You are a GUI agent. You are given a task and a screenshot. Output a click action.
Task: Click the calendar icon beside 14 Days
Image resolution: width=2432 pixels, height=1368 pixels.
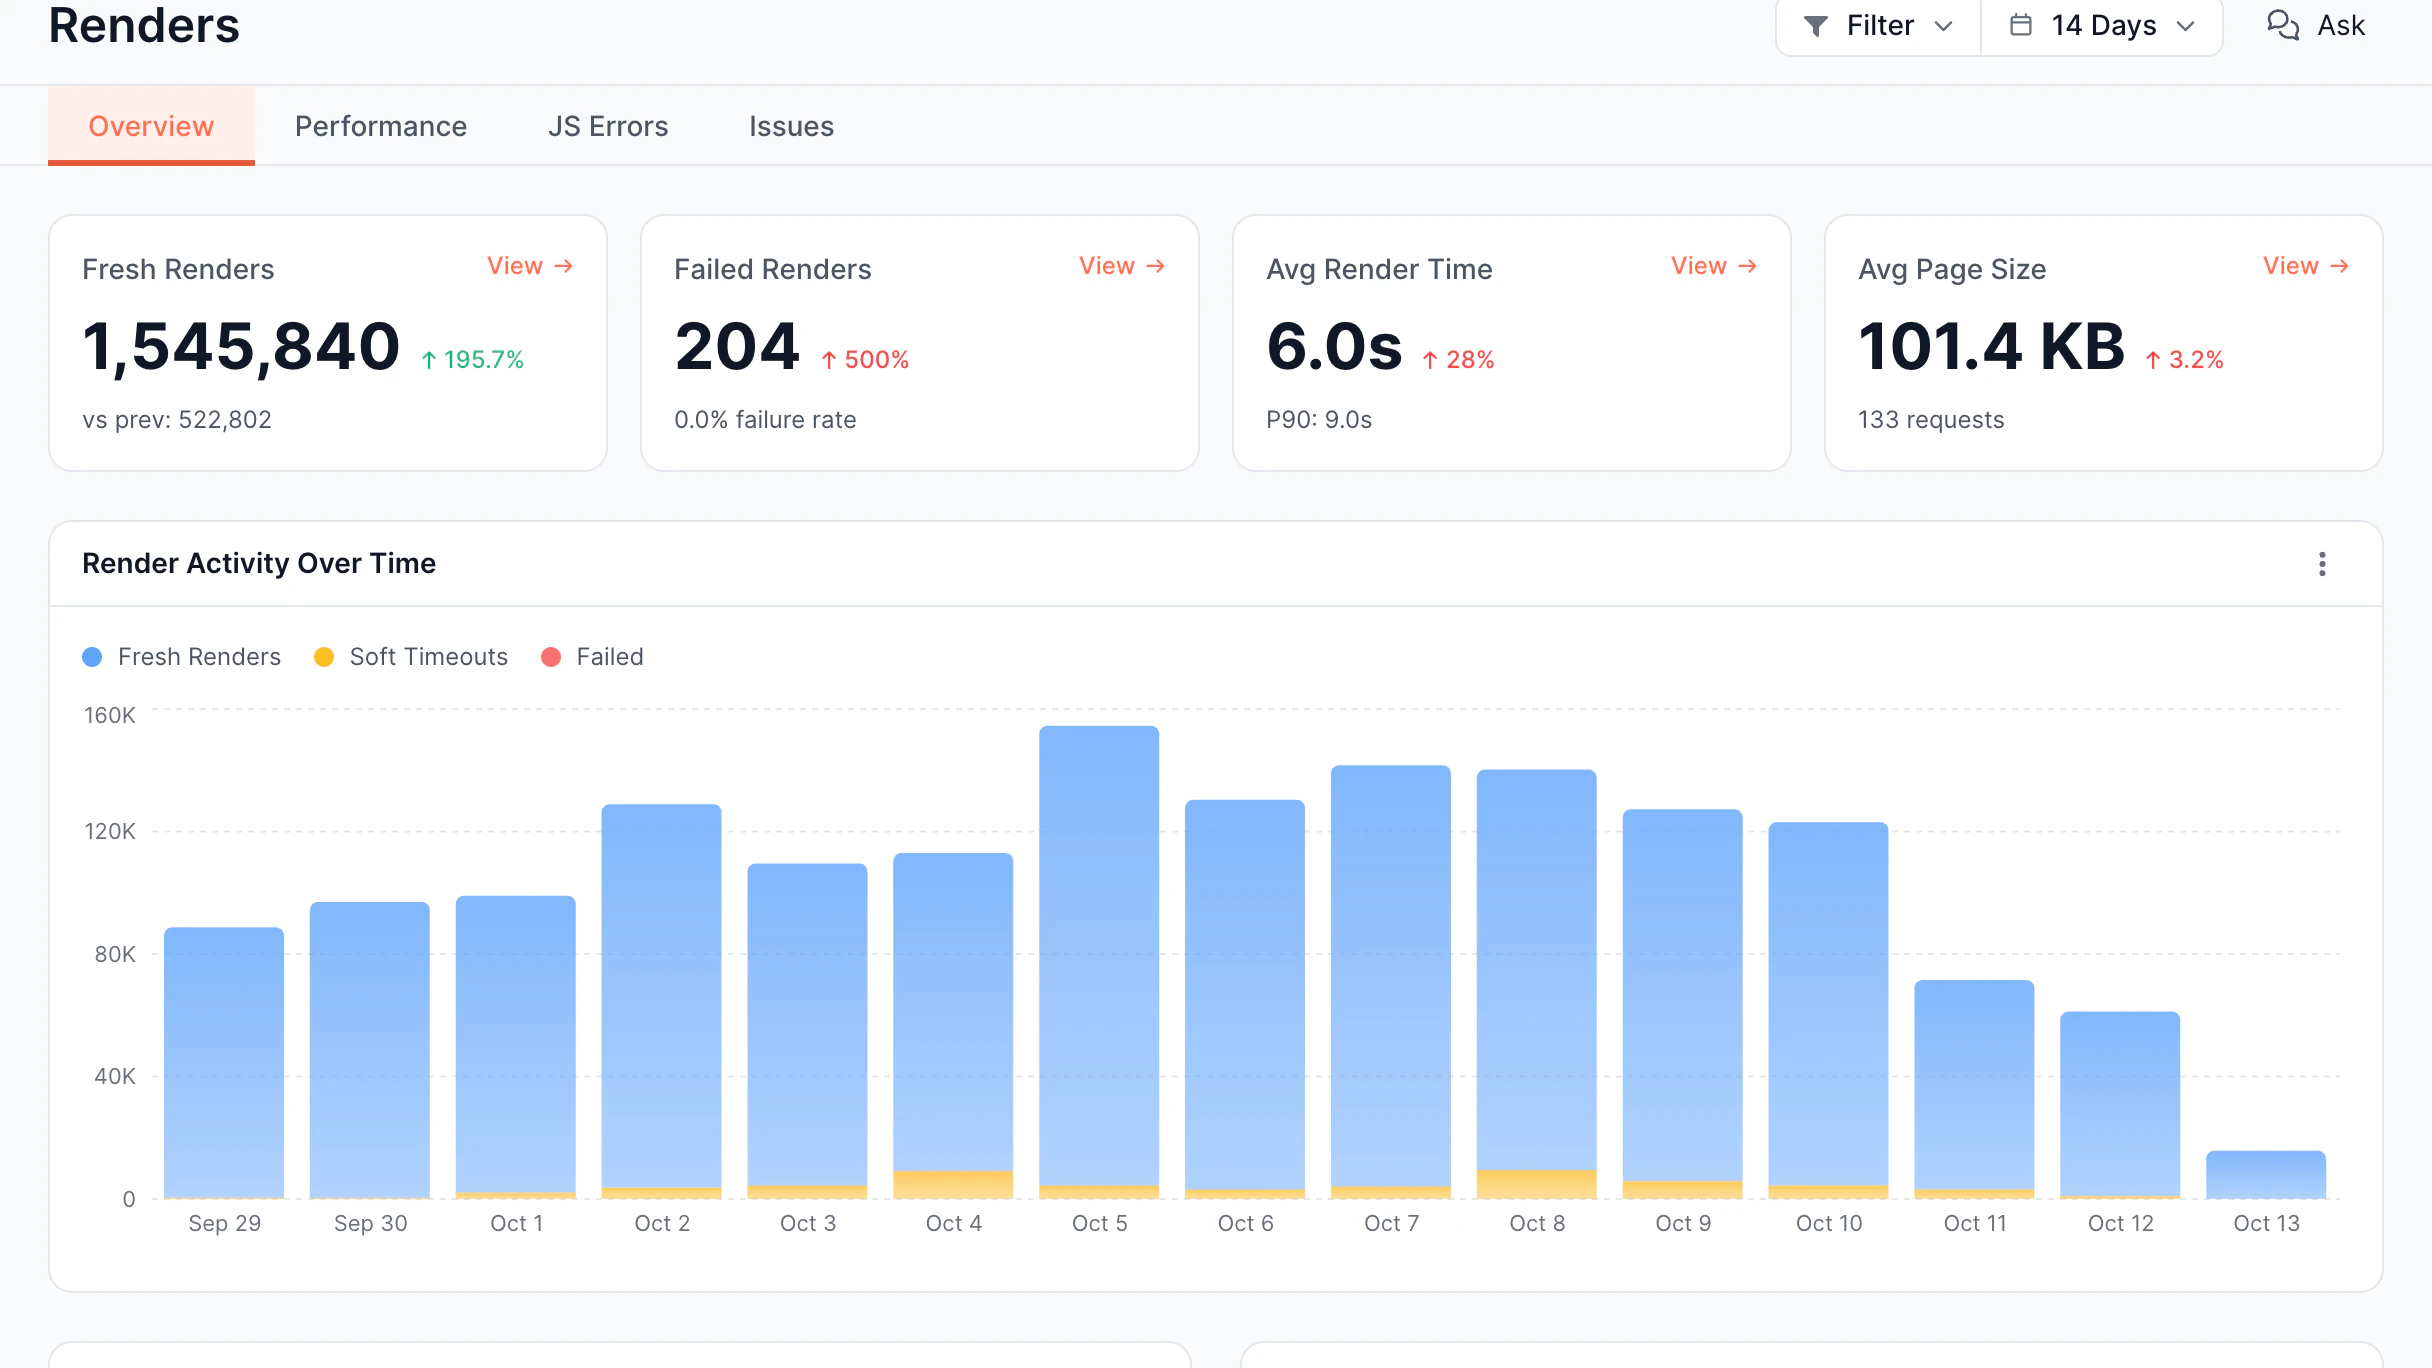2020,25
